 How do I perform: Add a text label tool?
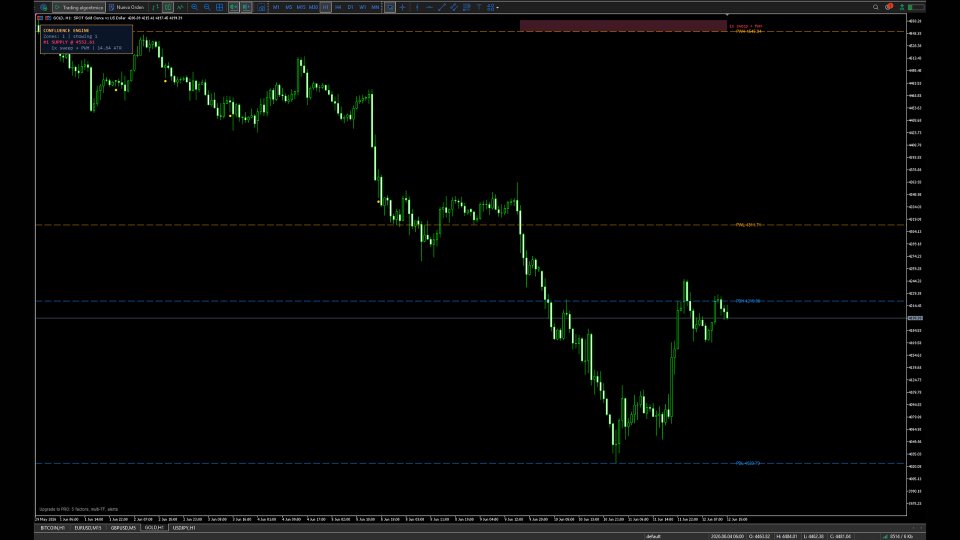(x=479, y=7)
